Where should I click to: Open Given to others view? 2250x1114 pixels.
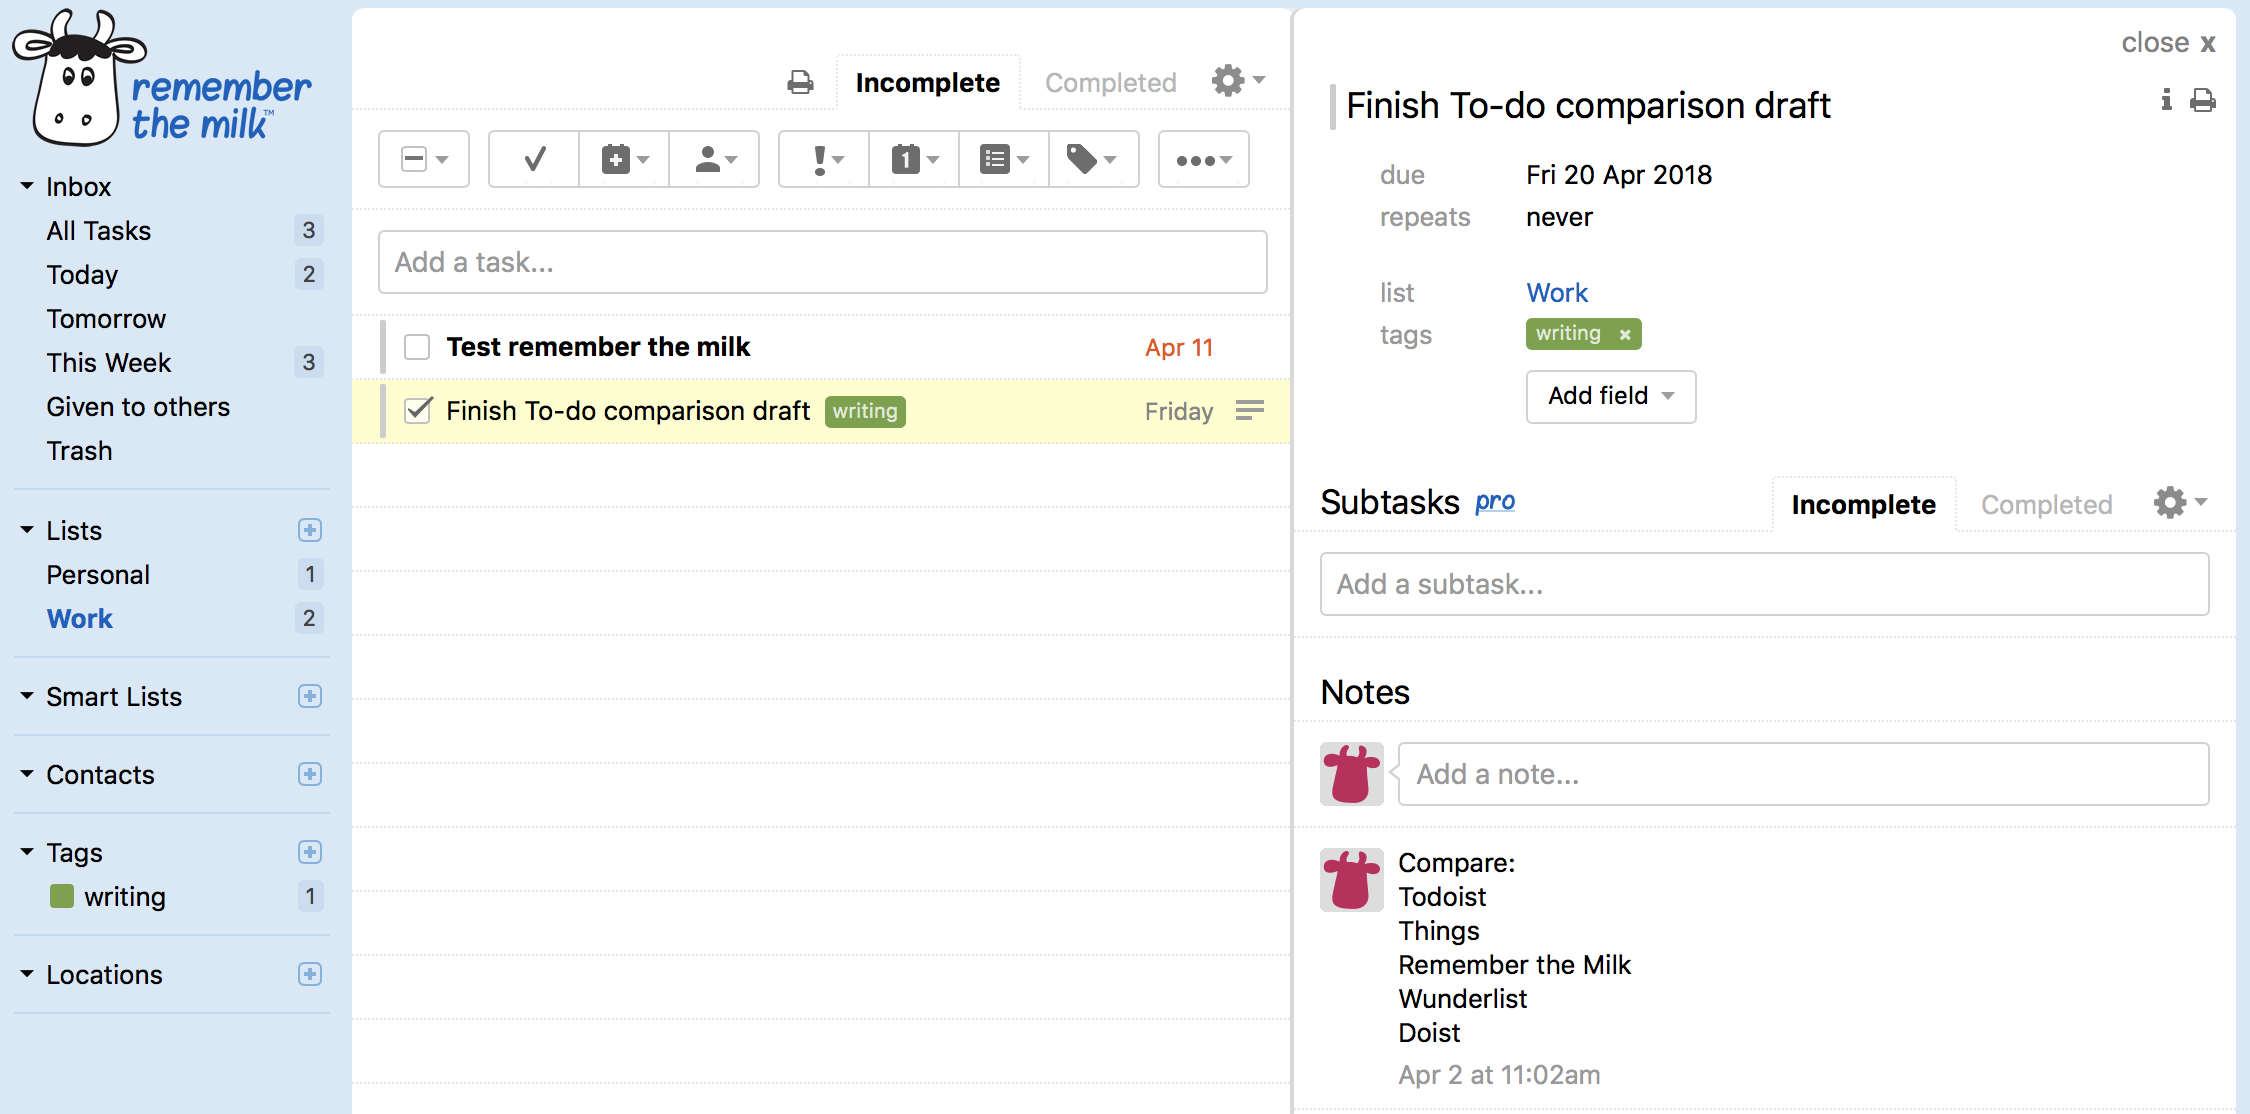(138, 407)
